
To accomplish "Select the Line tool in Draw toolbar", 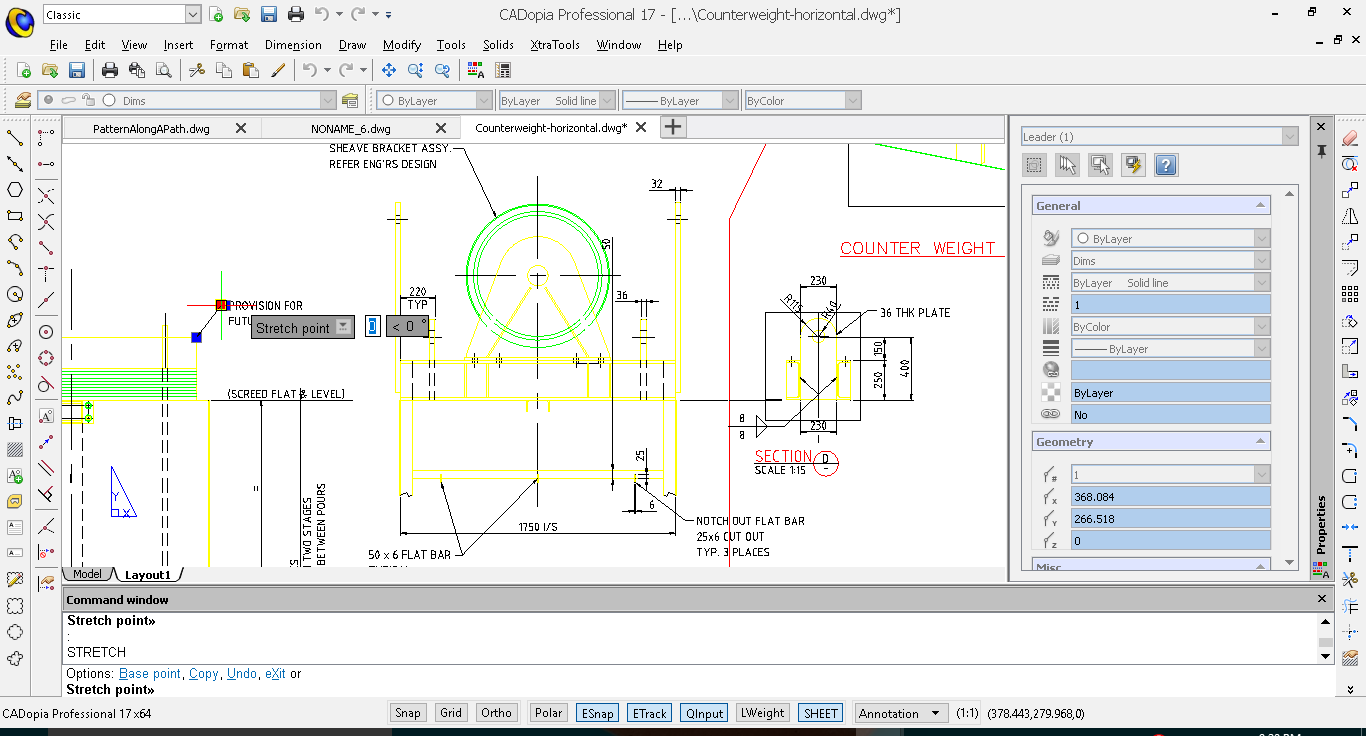I will (15, 138).
